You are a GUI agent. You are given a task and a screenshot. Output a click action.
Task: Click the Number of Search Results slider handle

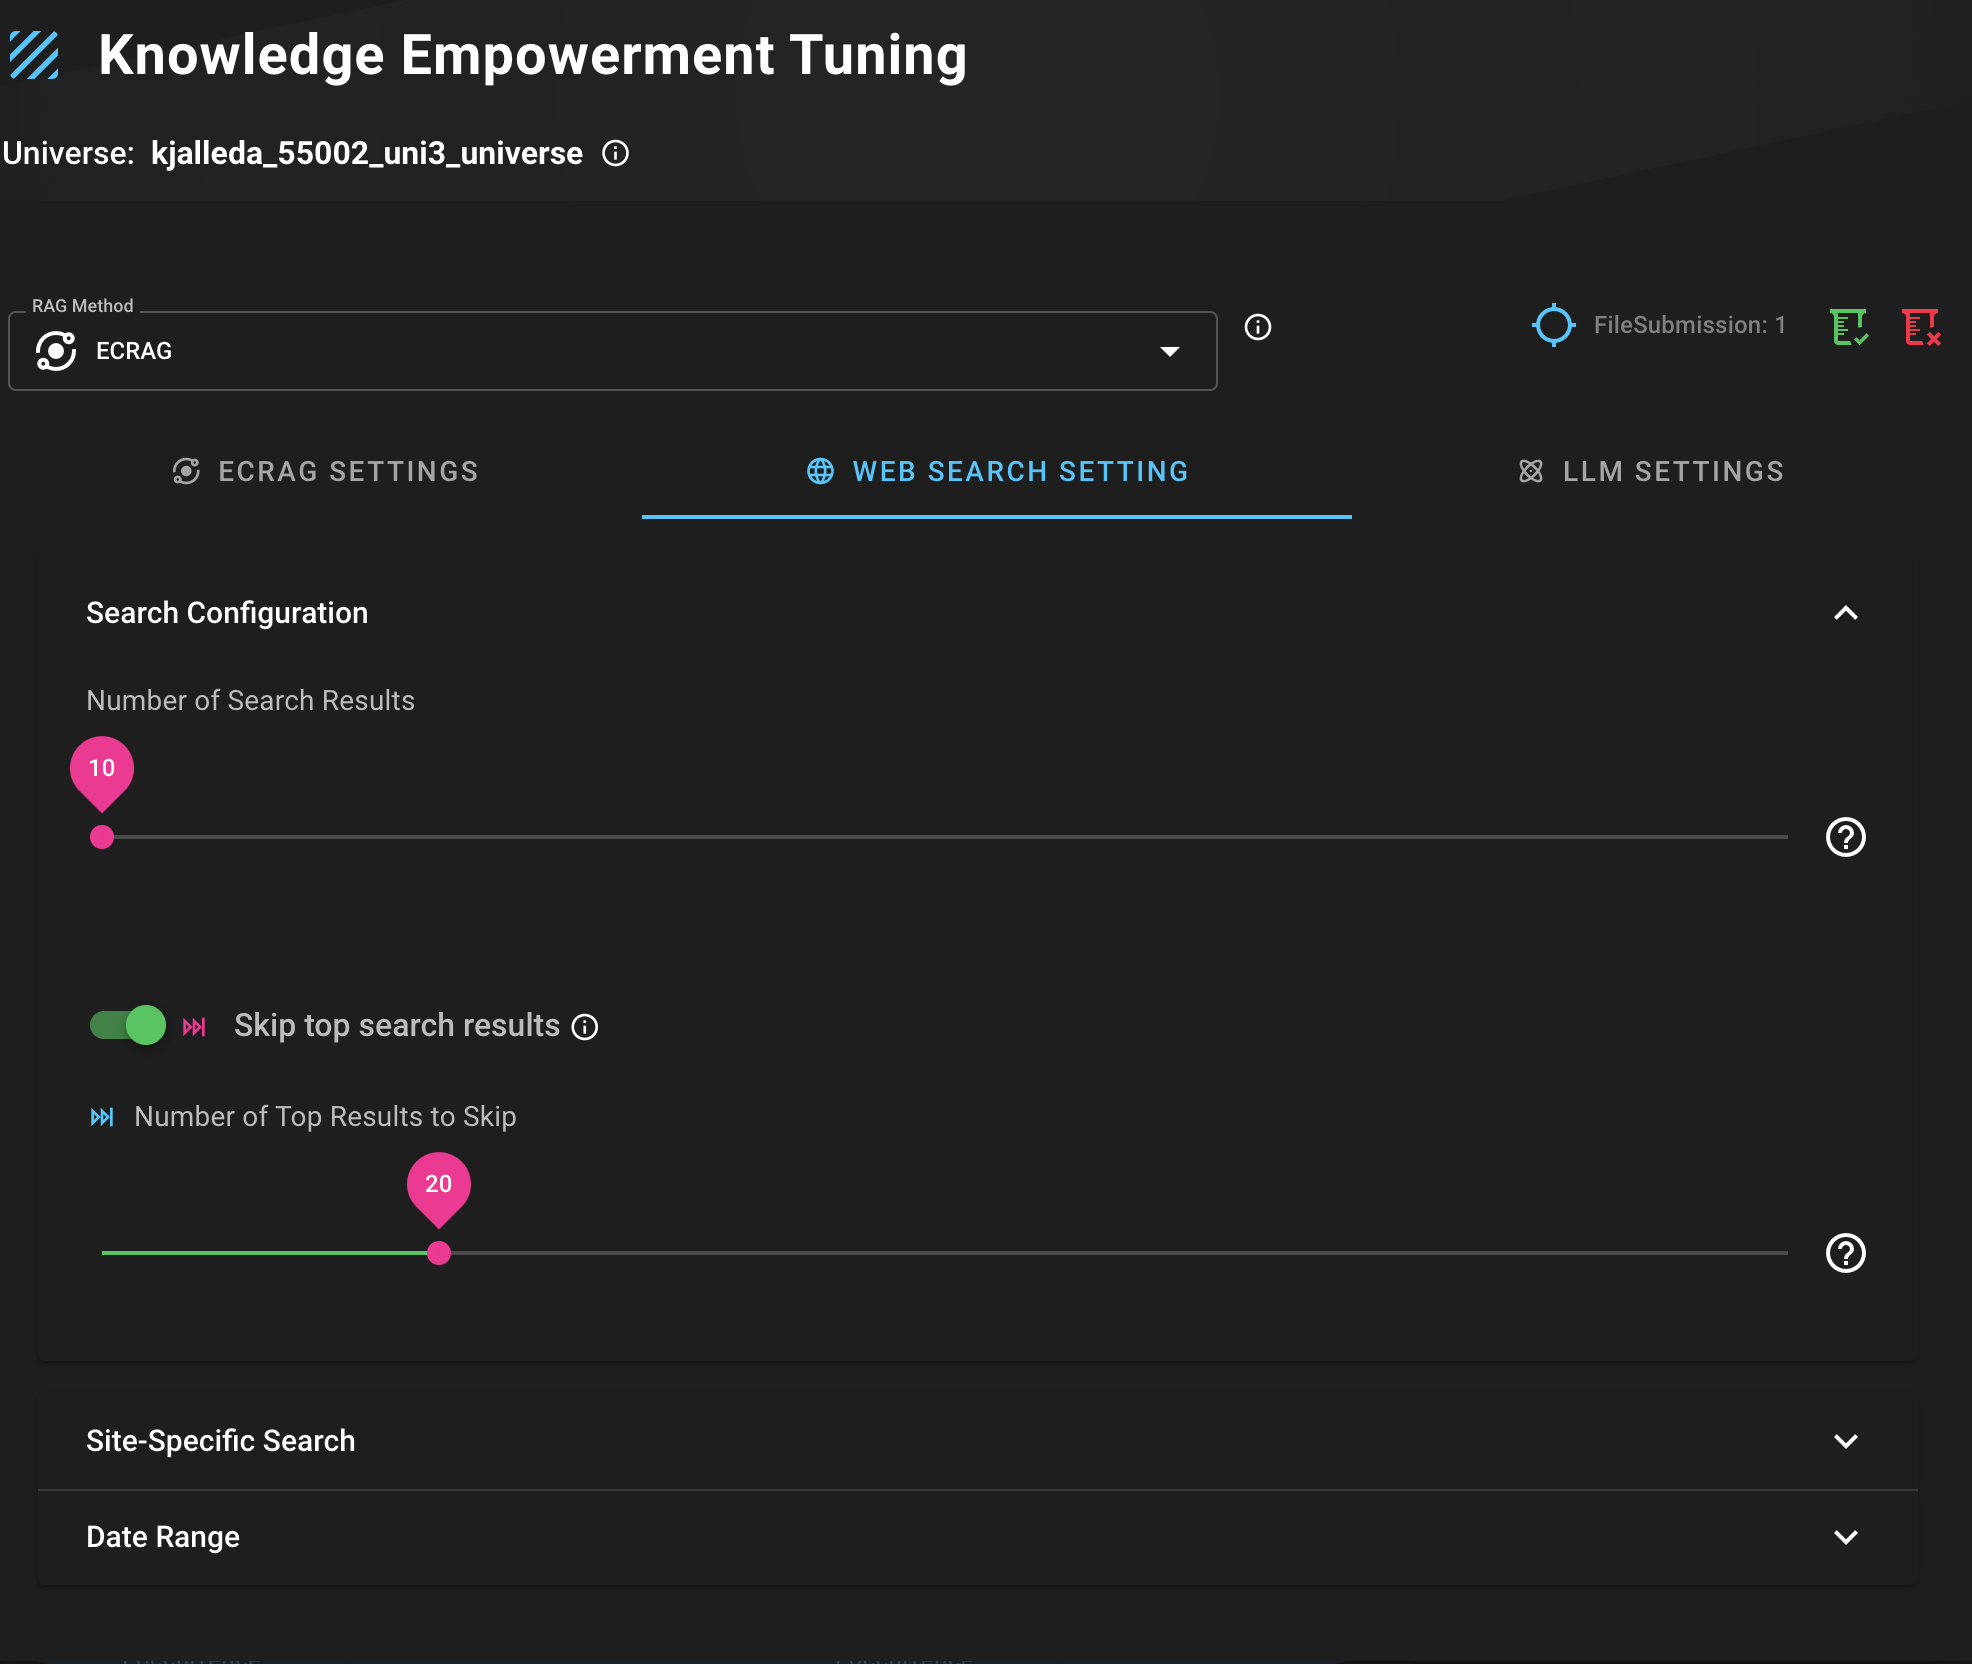tap(102, 837)
